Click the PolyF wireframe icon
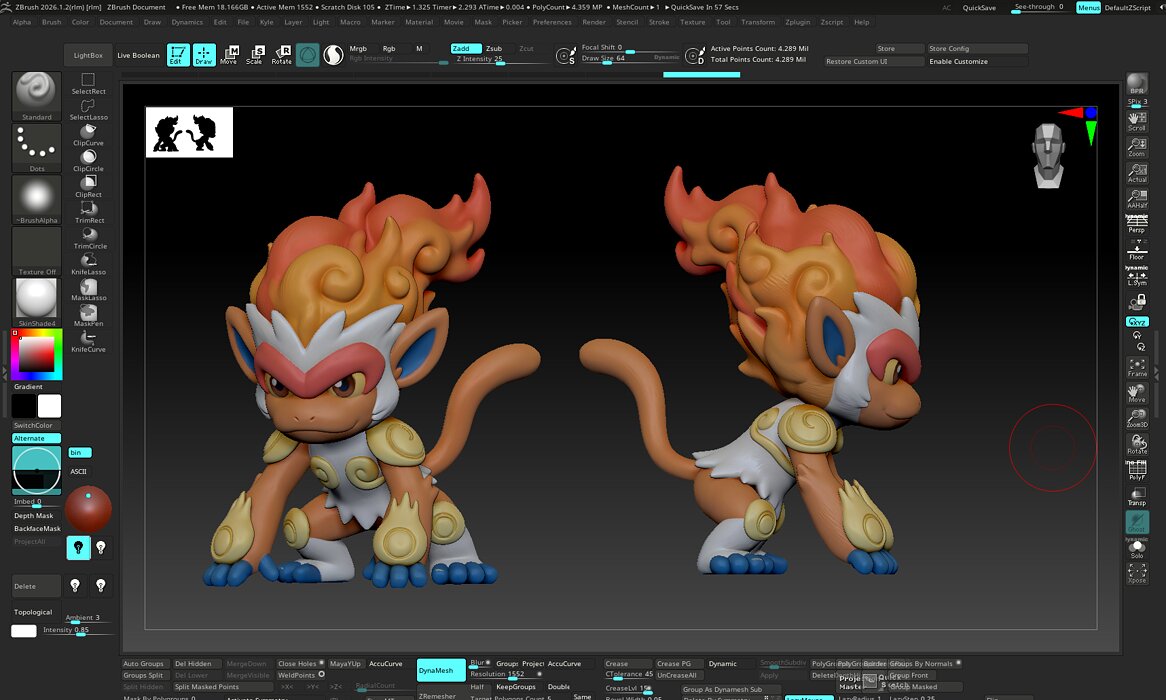The height and width of the screenshot is (700, 1166). click(1137, 470)
